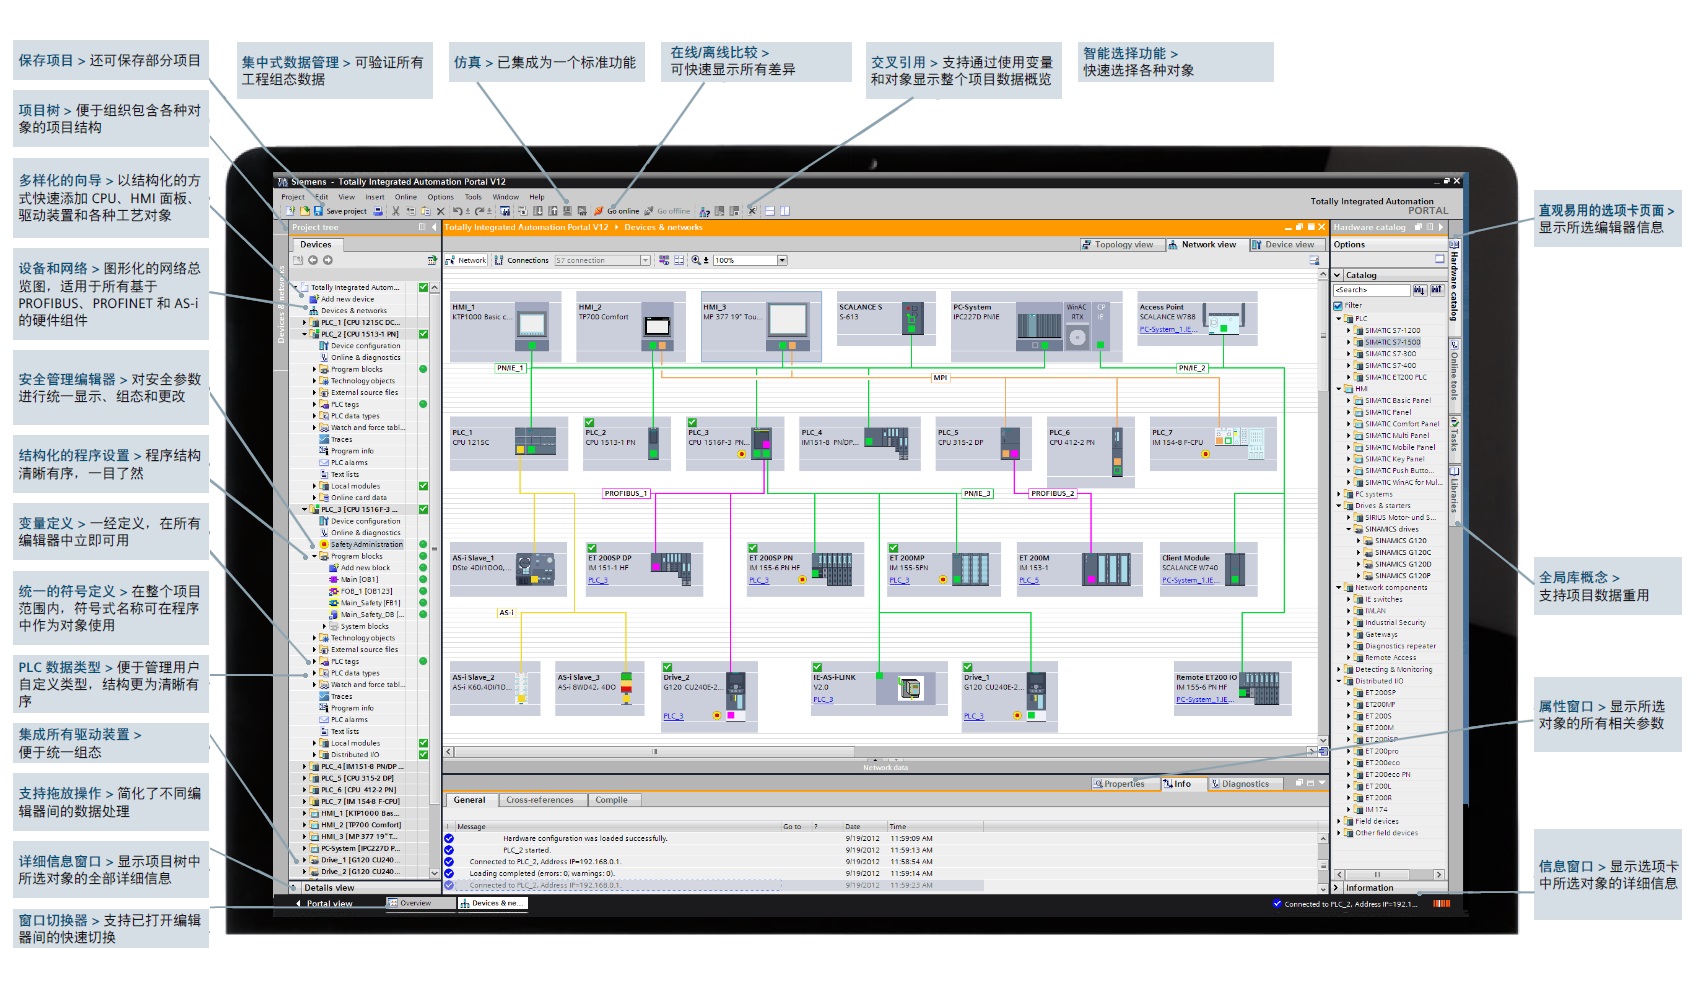The image size is (1700, 1000).
Task: Click the Add new device icon in the tree
Action: click(314, 299)
